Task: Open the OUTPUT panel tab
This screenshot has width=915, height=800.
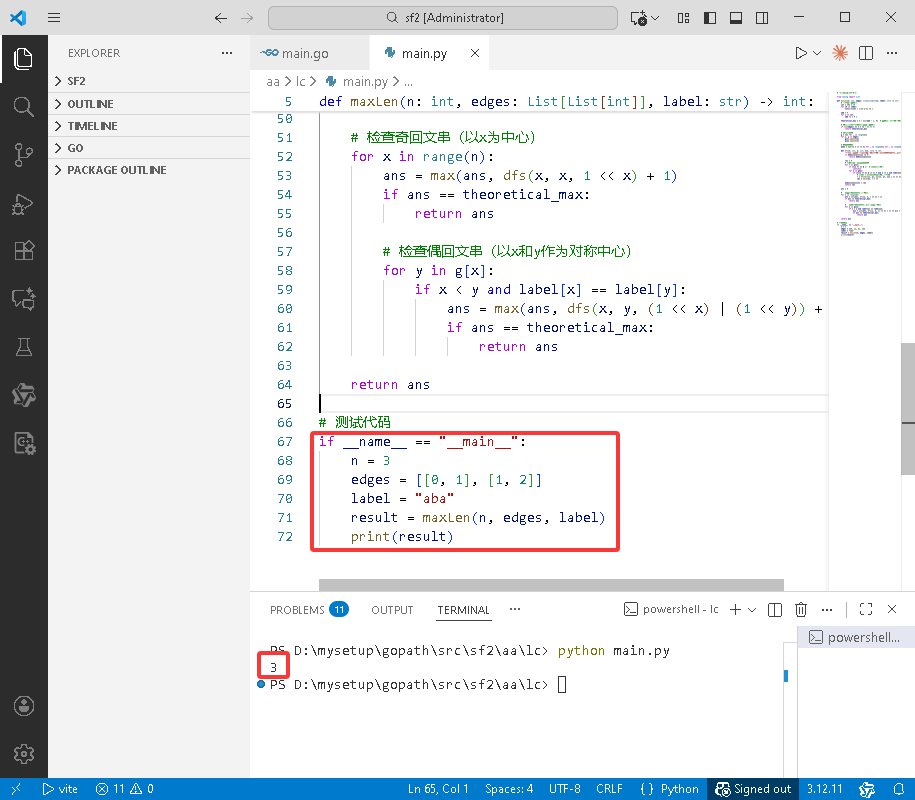Action: tap(392, 610)
